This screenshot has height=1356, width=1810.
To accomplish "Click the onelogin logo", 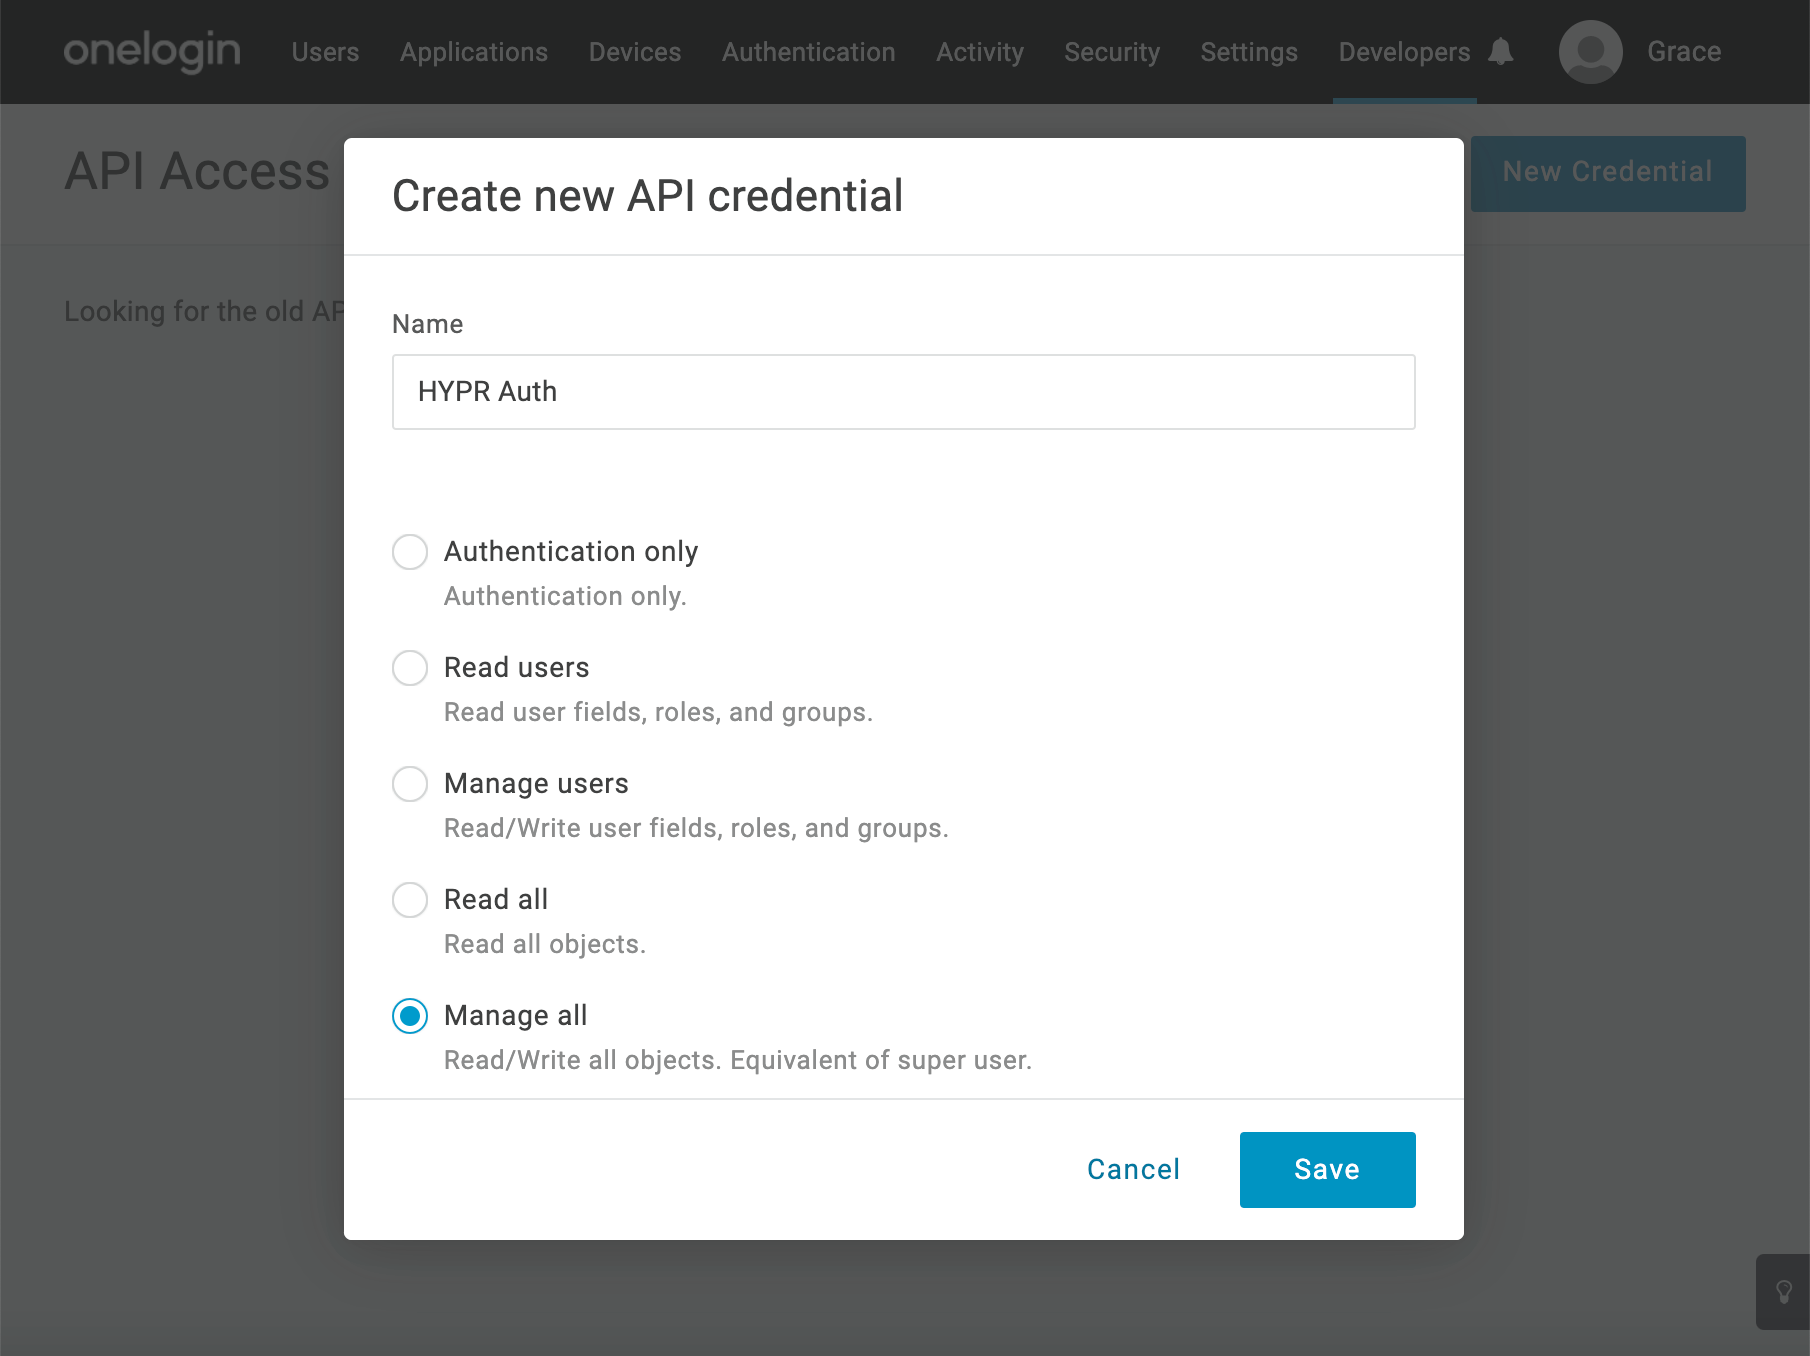I will 152,51.
